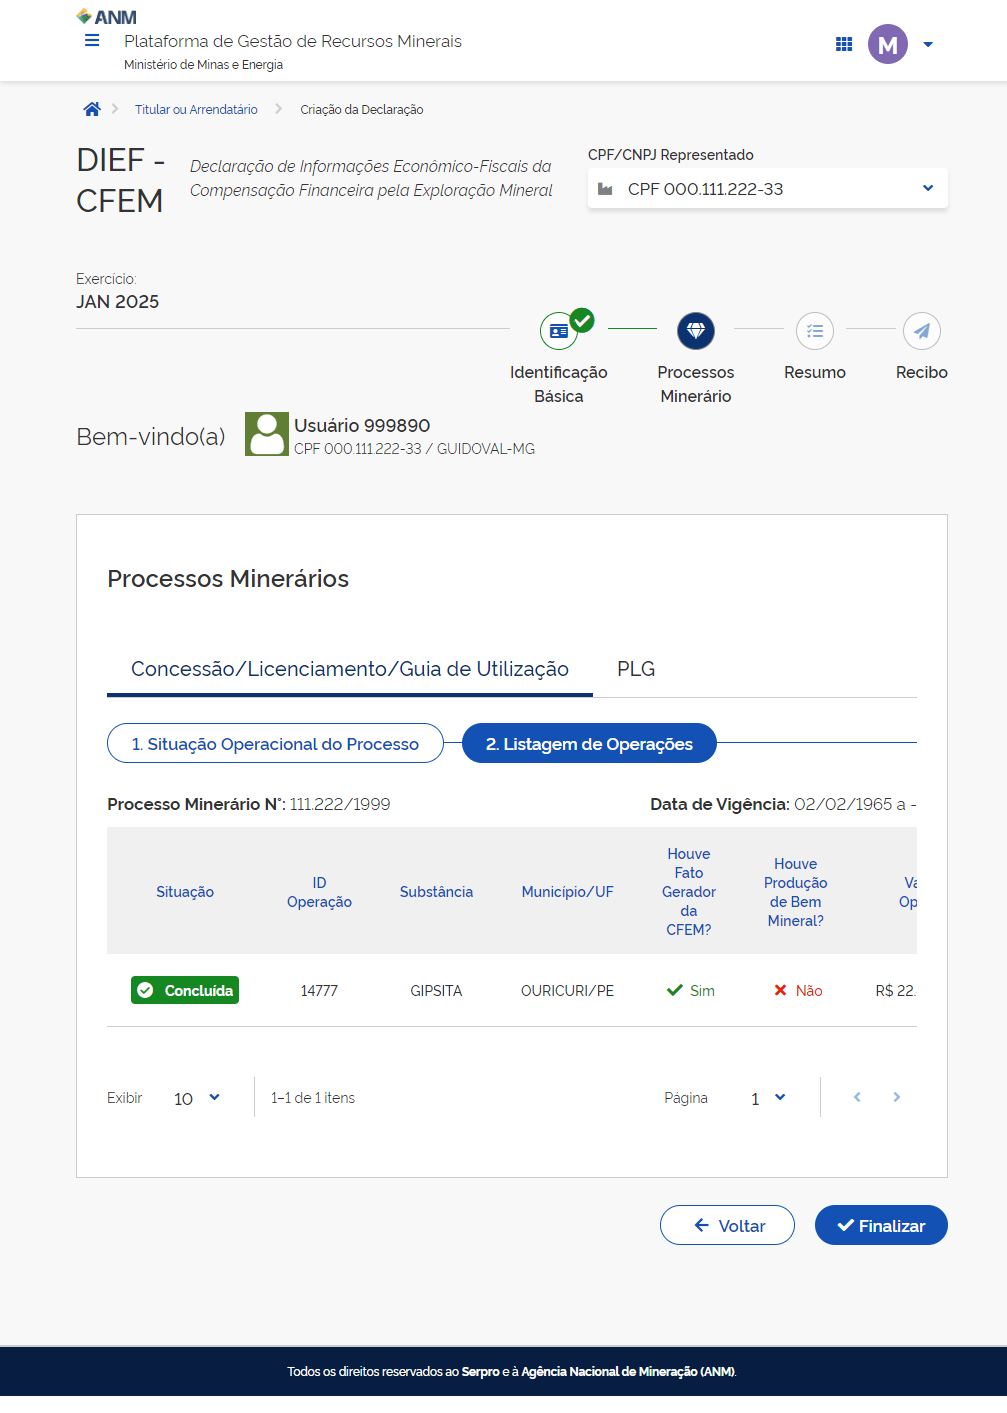Go to home via breadcrumb house icon
Image resolution: width=1007 pixels, height=1413 pixels.
[x=92, y=110]
